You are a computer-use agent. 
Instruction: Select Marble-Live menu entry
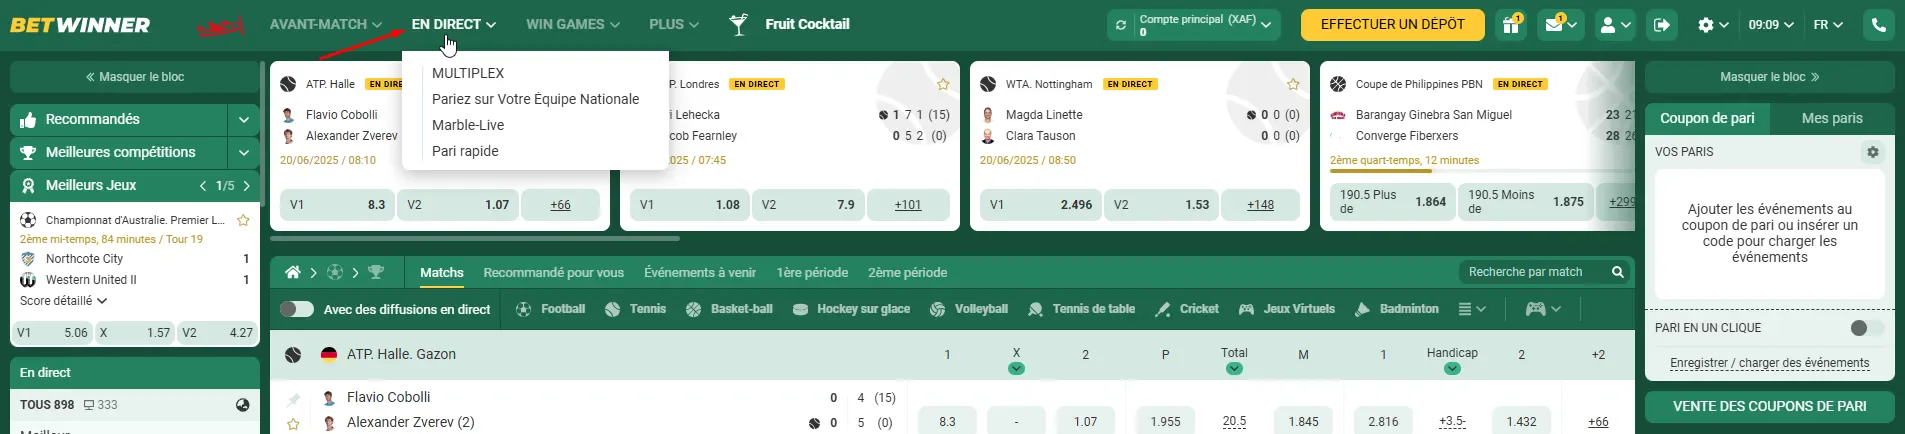[468, 125]
